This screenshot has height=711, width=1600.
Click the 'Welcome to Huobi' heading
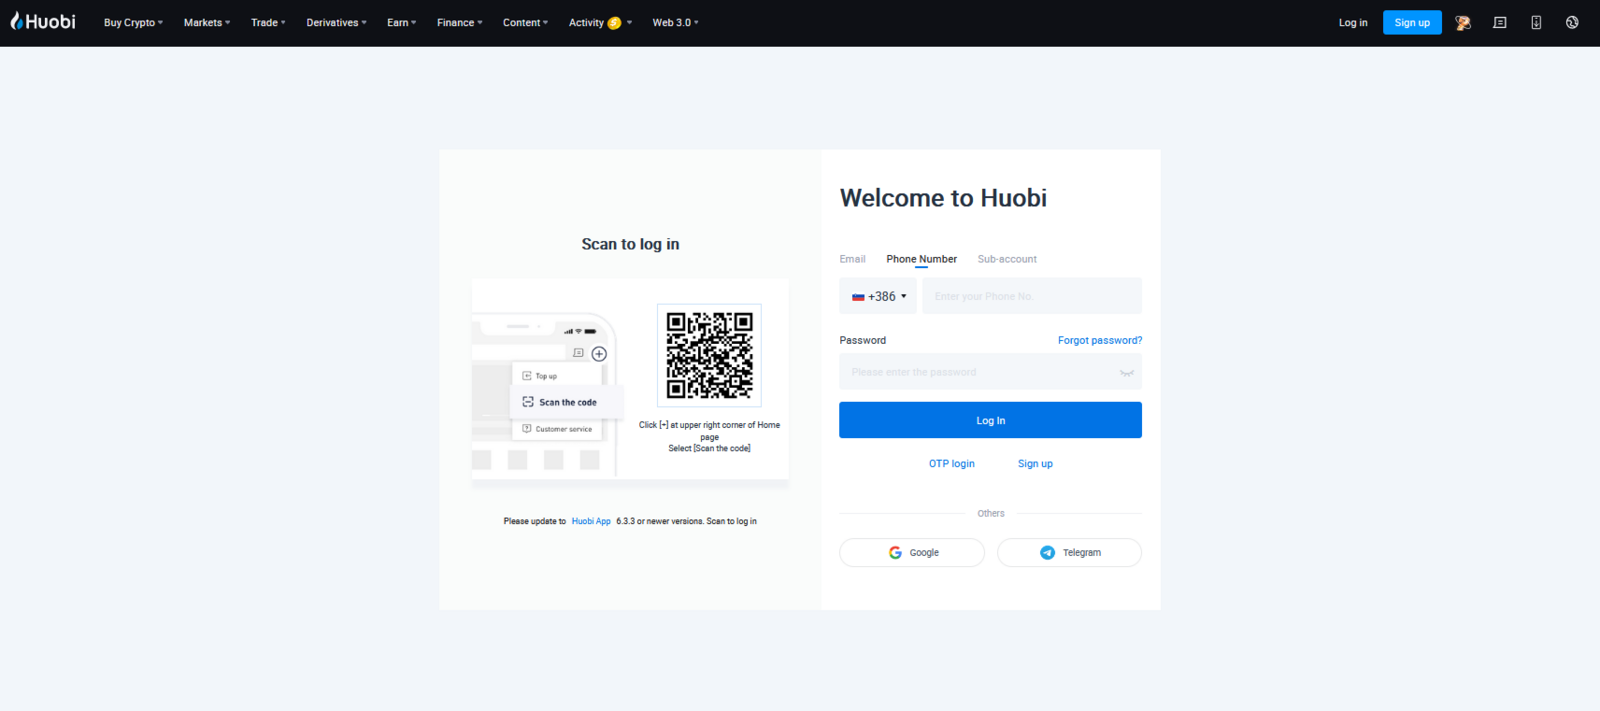943,198
